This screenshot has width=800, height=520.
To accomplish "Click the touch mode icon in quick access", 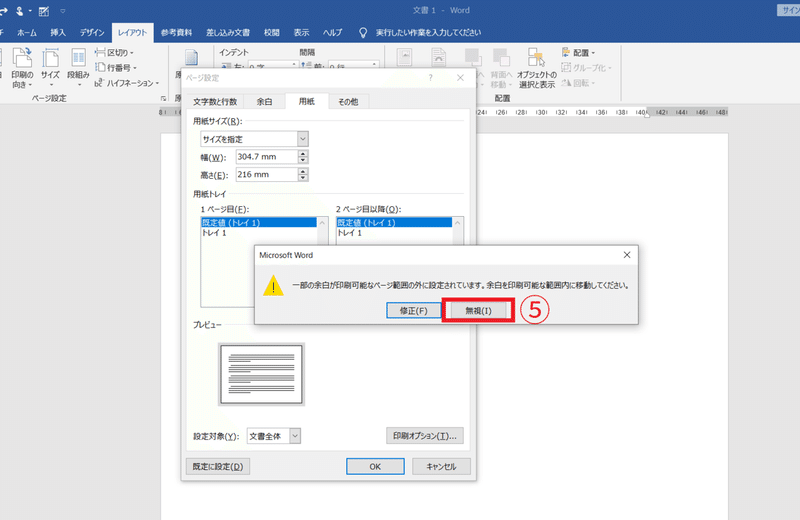I will [x=21, y=11].
